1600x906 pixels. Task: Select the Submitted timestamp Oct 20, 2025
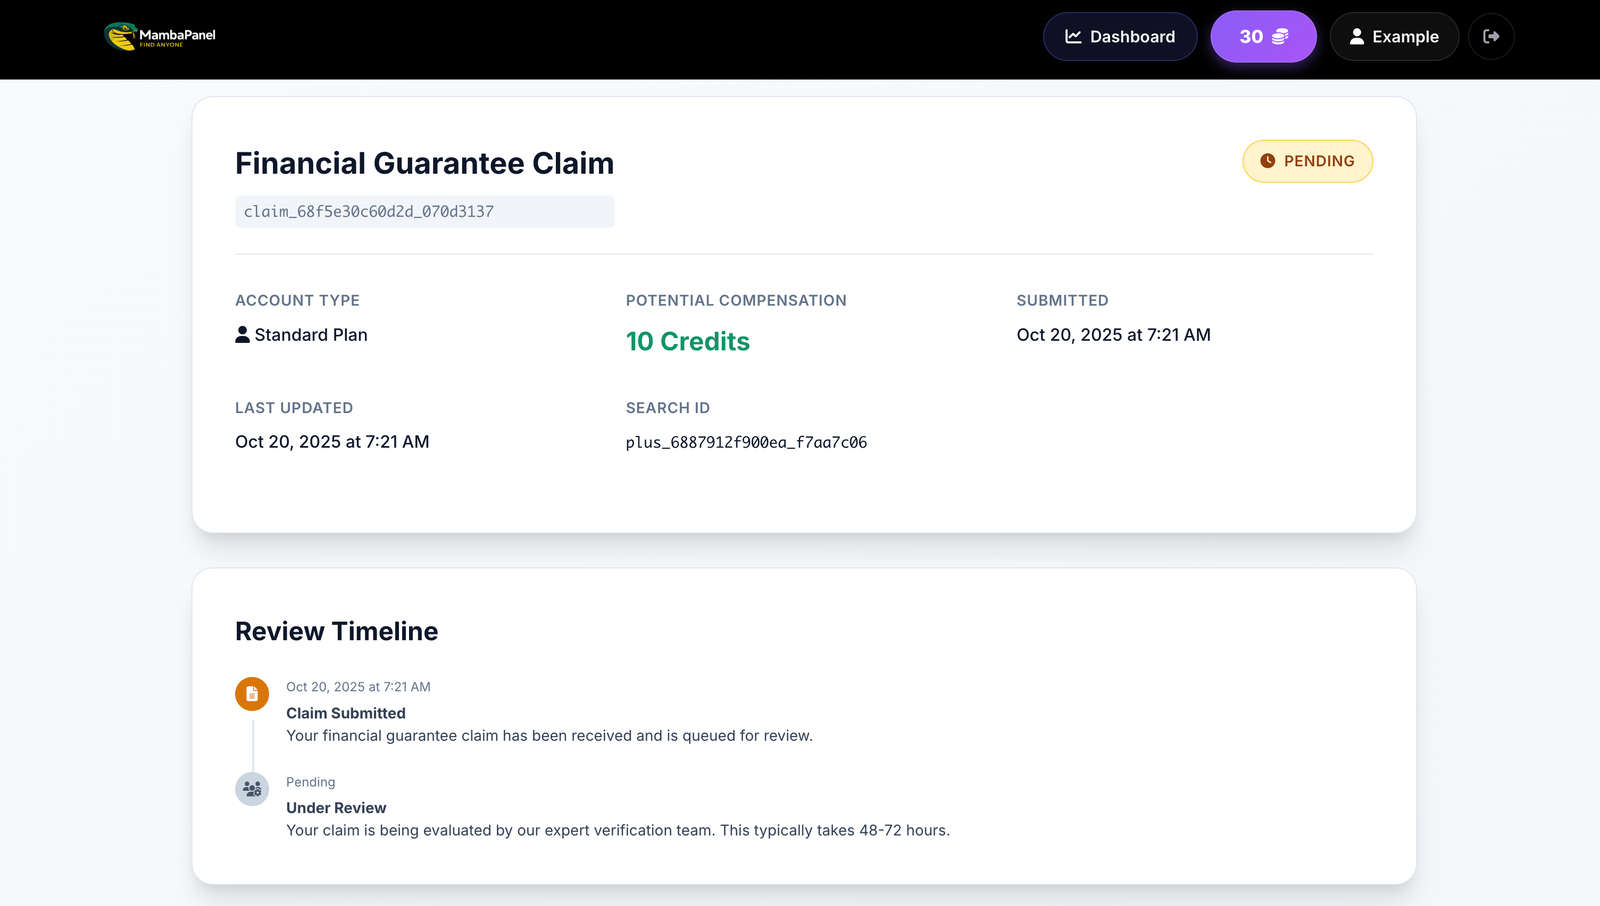pyautogui.click(x=1113, y=334)
